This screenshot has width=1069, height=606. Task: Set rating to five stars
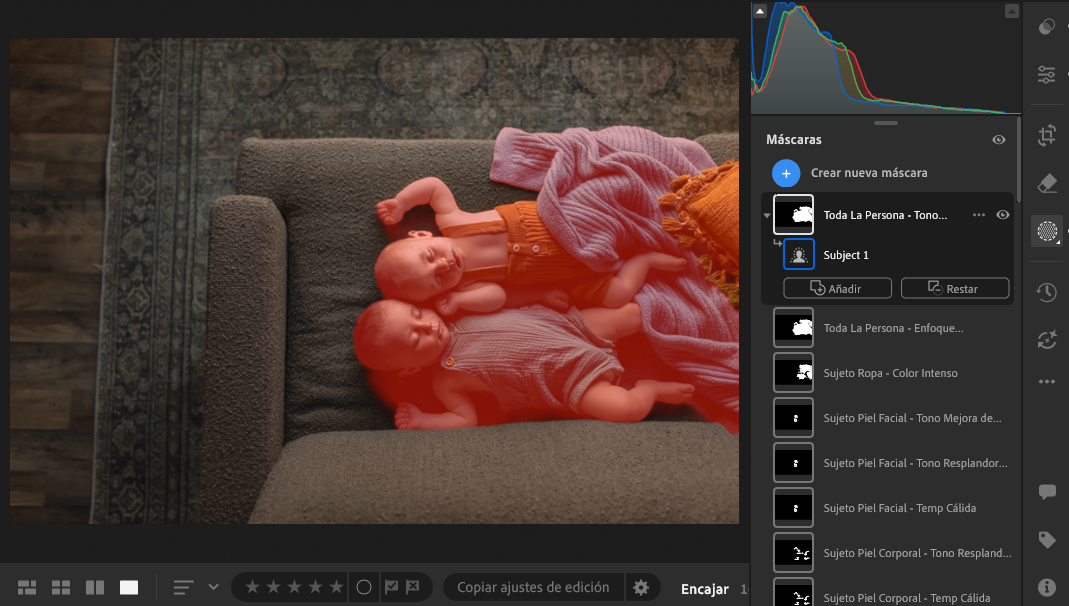tap(336, 587)
